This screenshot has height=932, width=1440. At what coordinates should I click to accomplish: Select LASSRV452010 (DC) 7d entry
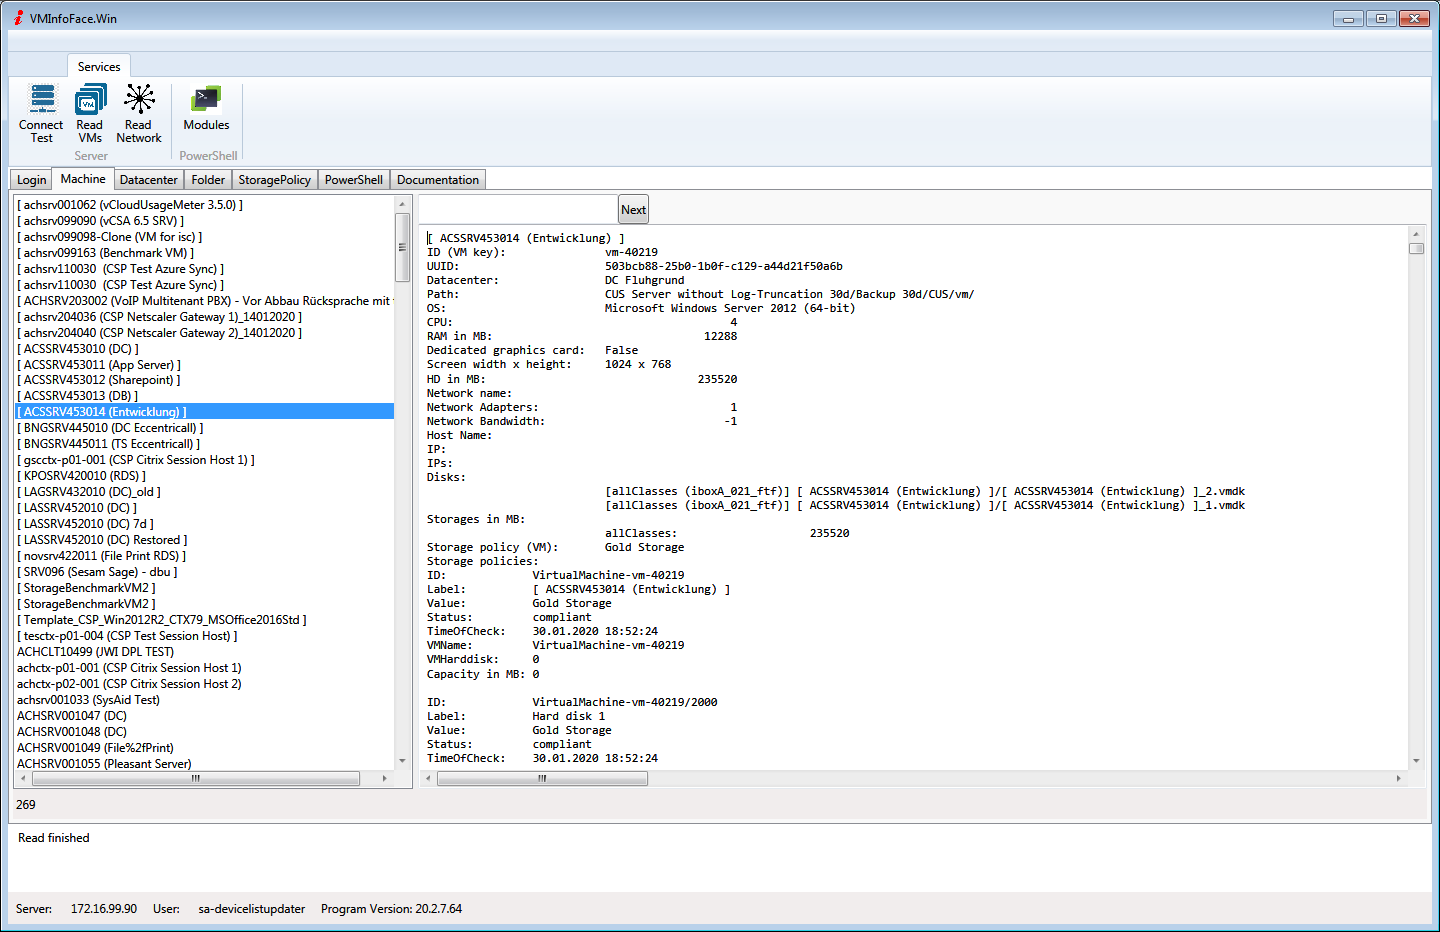(85, 524)
